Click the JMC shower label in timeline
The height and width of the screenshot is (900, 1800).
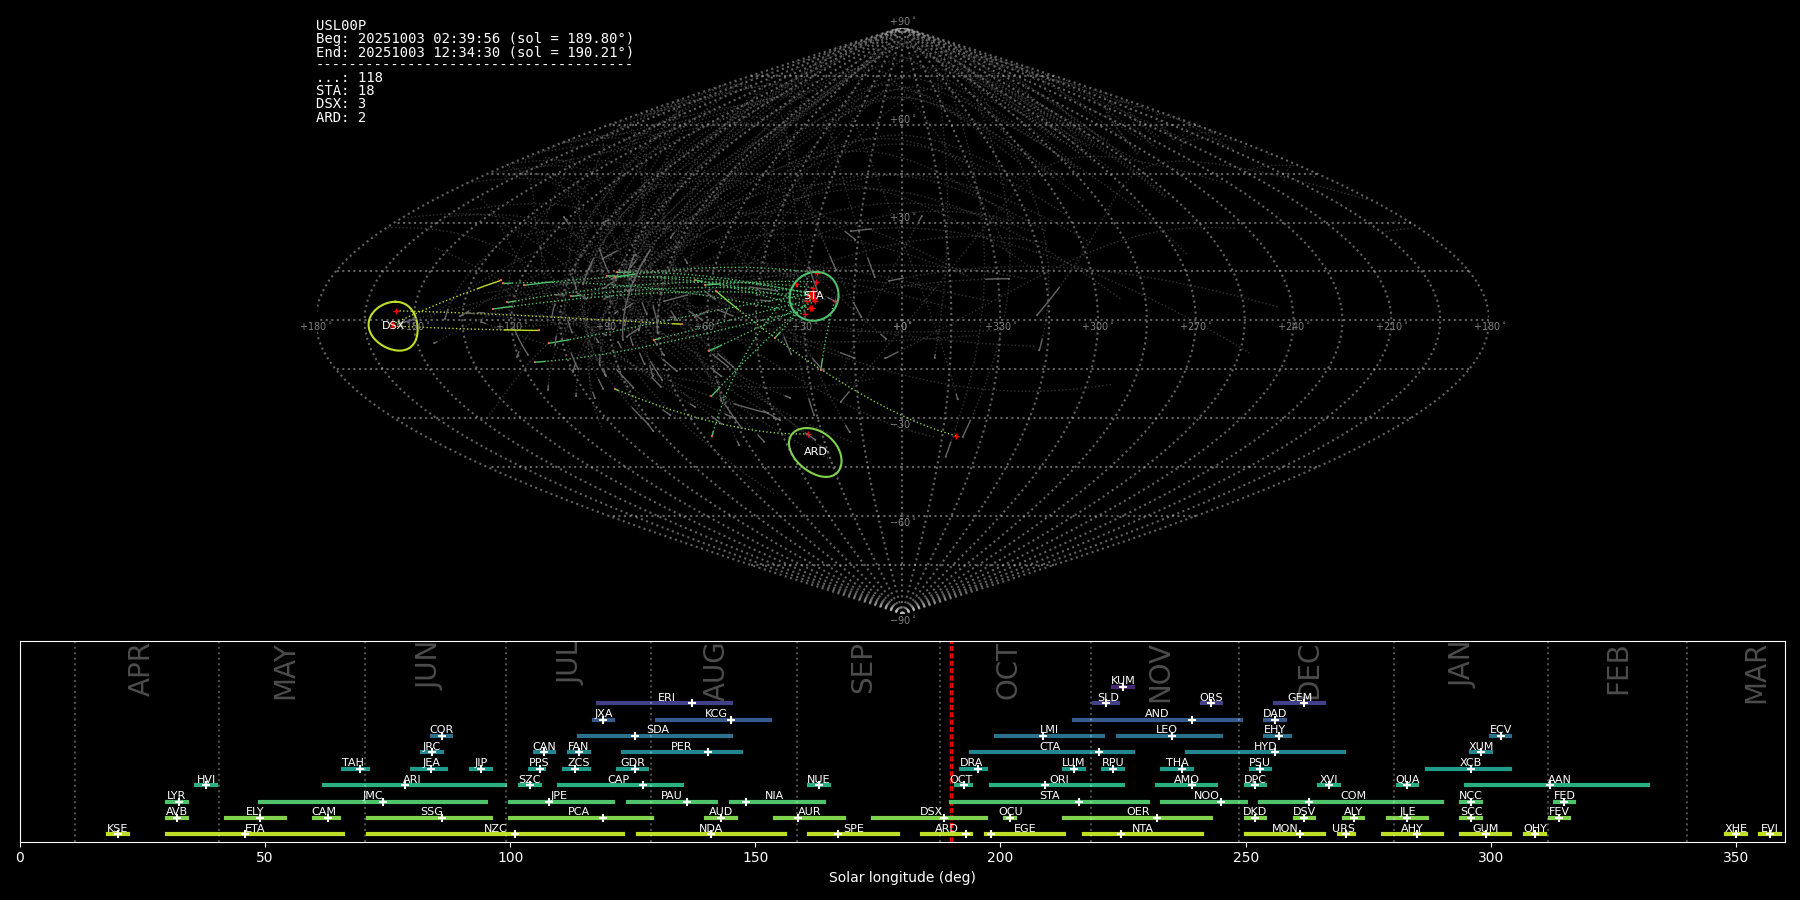(x=373, y=796)
